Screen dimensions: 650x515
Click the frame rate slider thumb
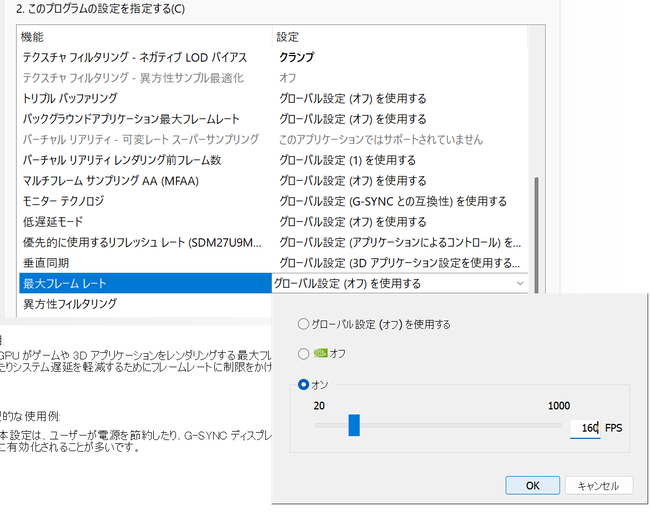354,425
